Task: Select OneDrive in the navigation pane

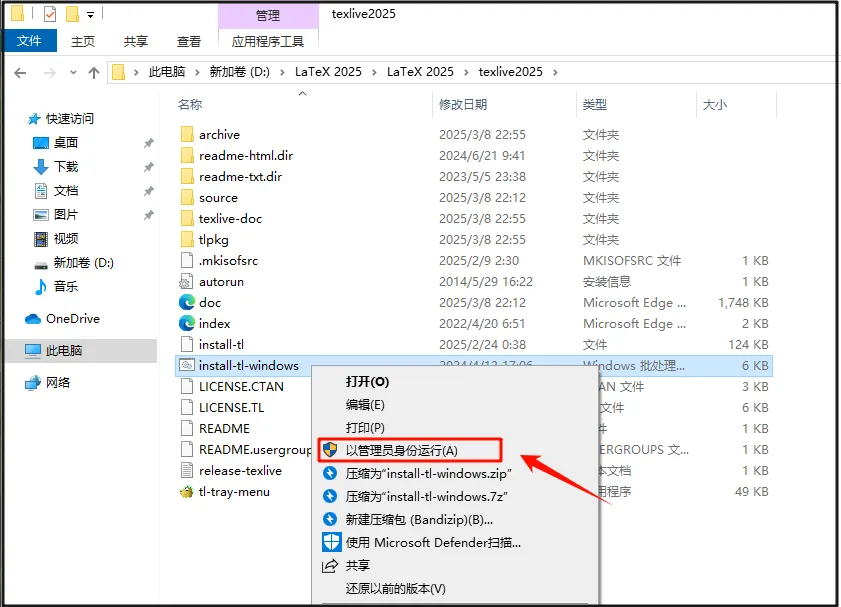Action: coord(73,319)
